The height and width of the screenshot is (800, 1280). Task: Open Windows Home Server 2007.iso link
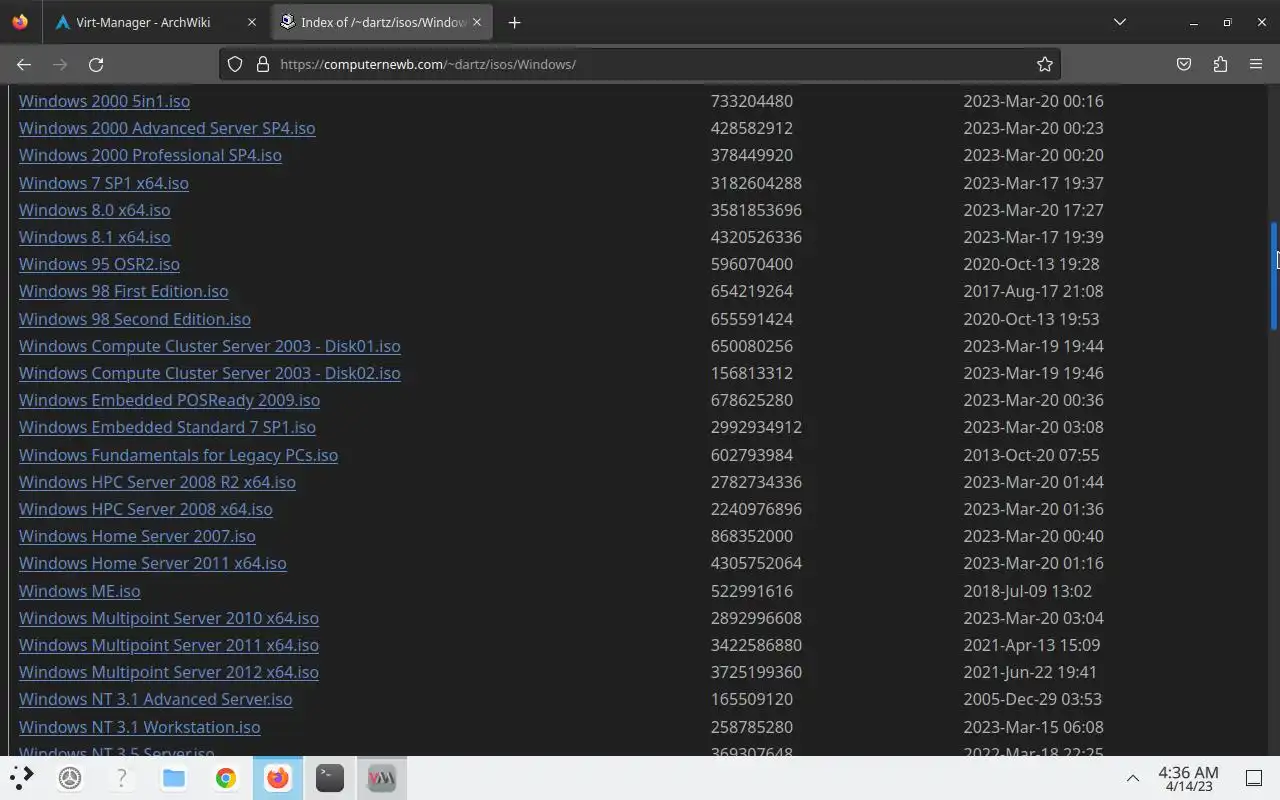pyautogui.click(x=137, y=536)
